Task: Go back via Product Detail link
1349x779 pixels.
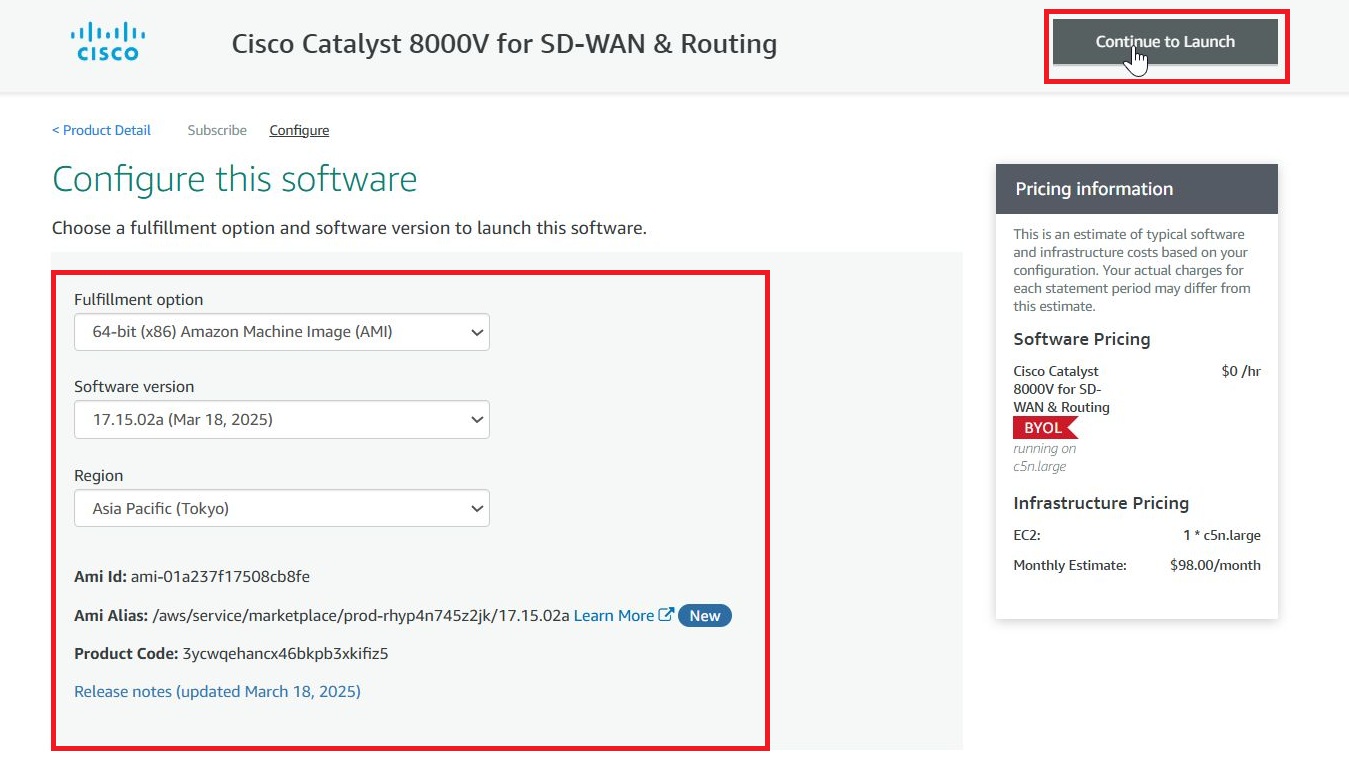Action: point(100,130)
